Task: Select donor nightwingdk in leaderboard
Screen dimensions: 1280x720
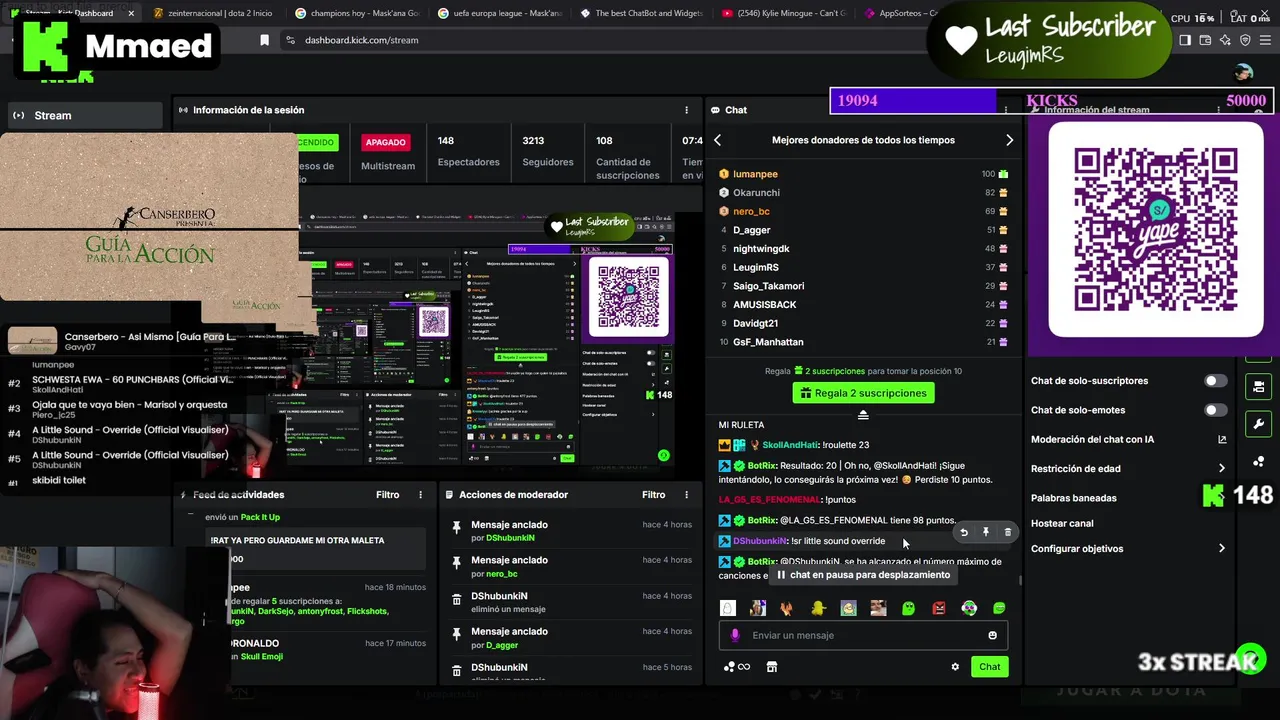Action: click(x=761, y=249)
